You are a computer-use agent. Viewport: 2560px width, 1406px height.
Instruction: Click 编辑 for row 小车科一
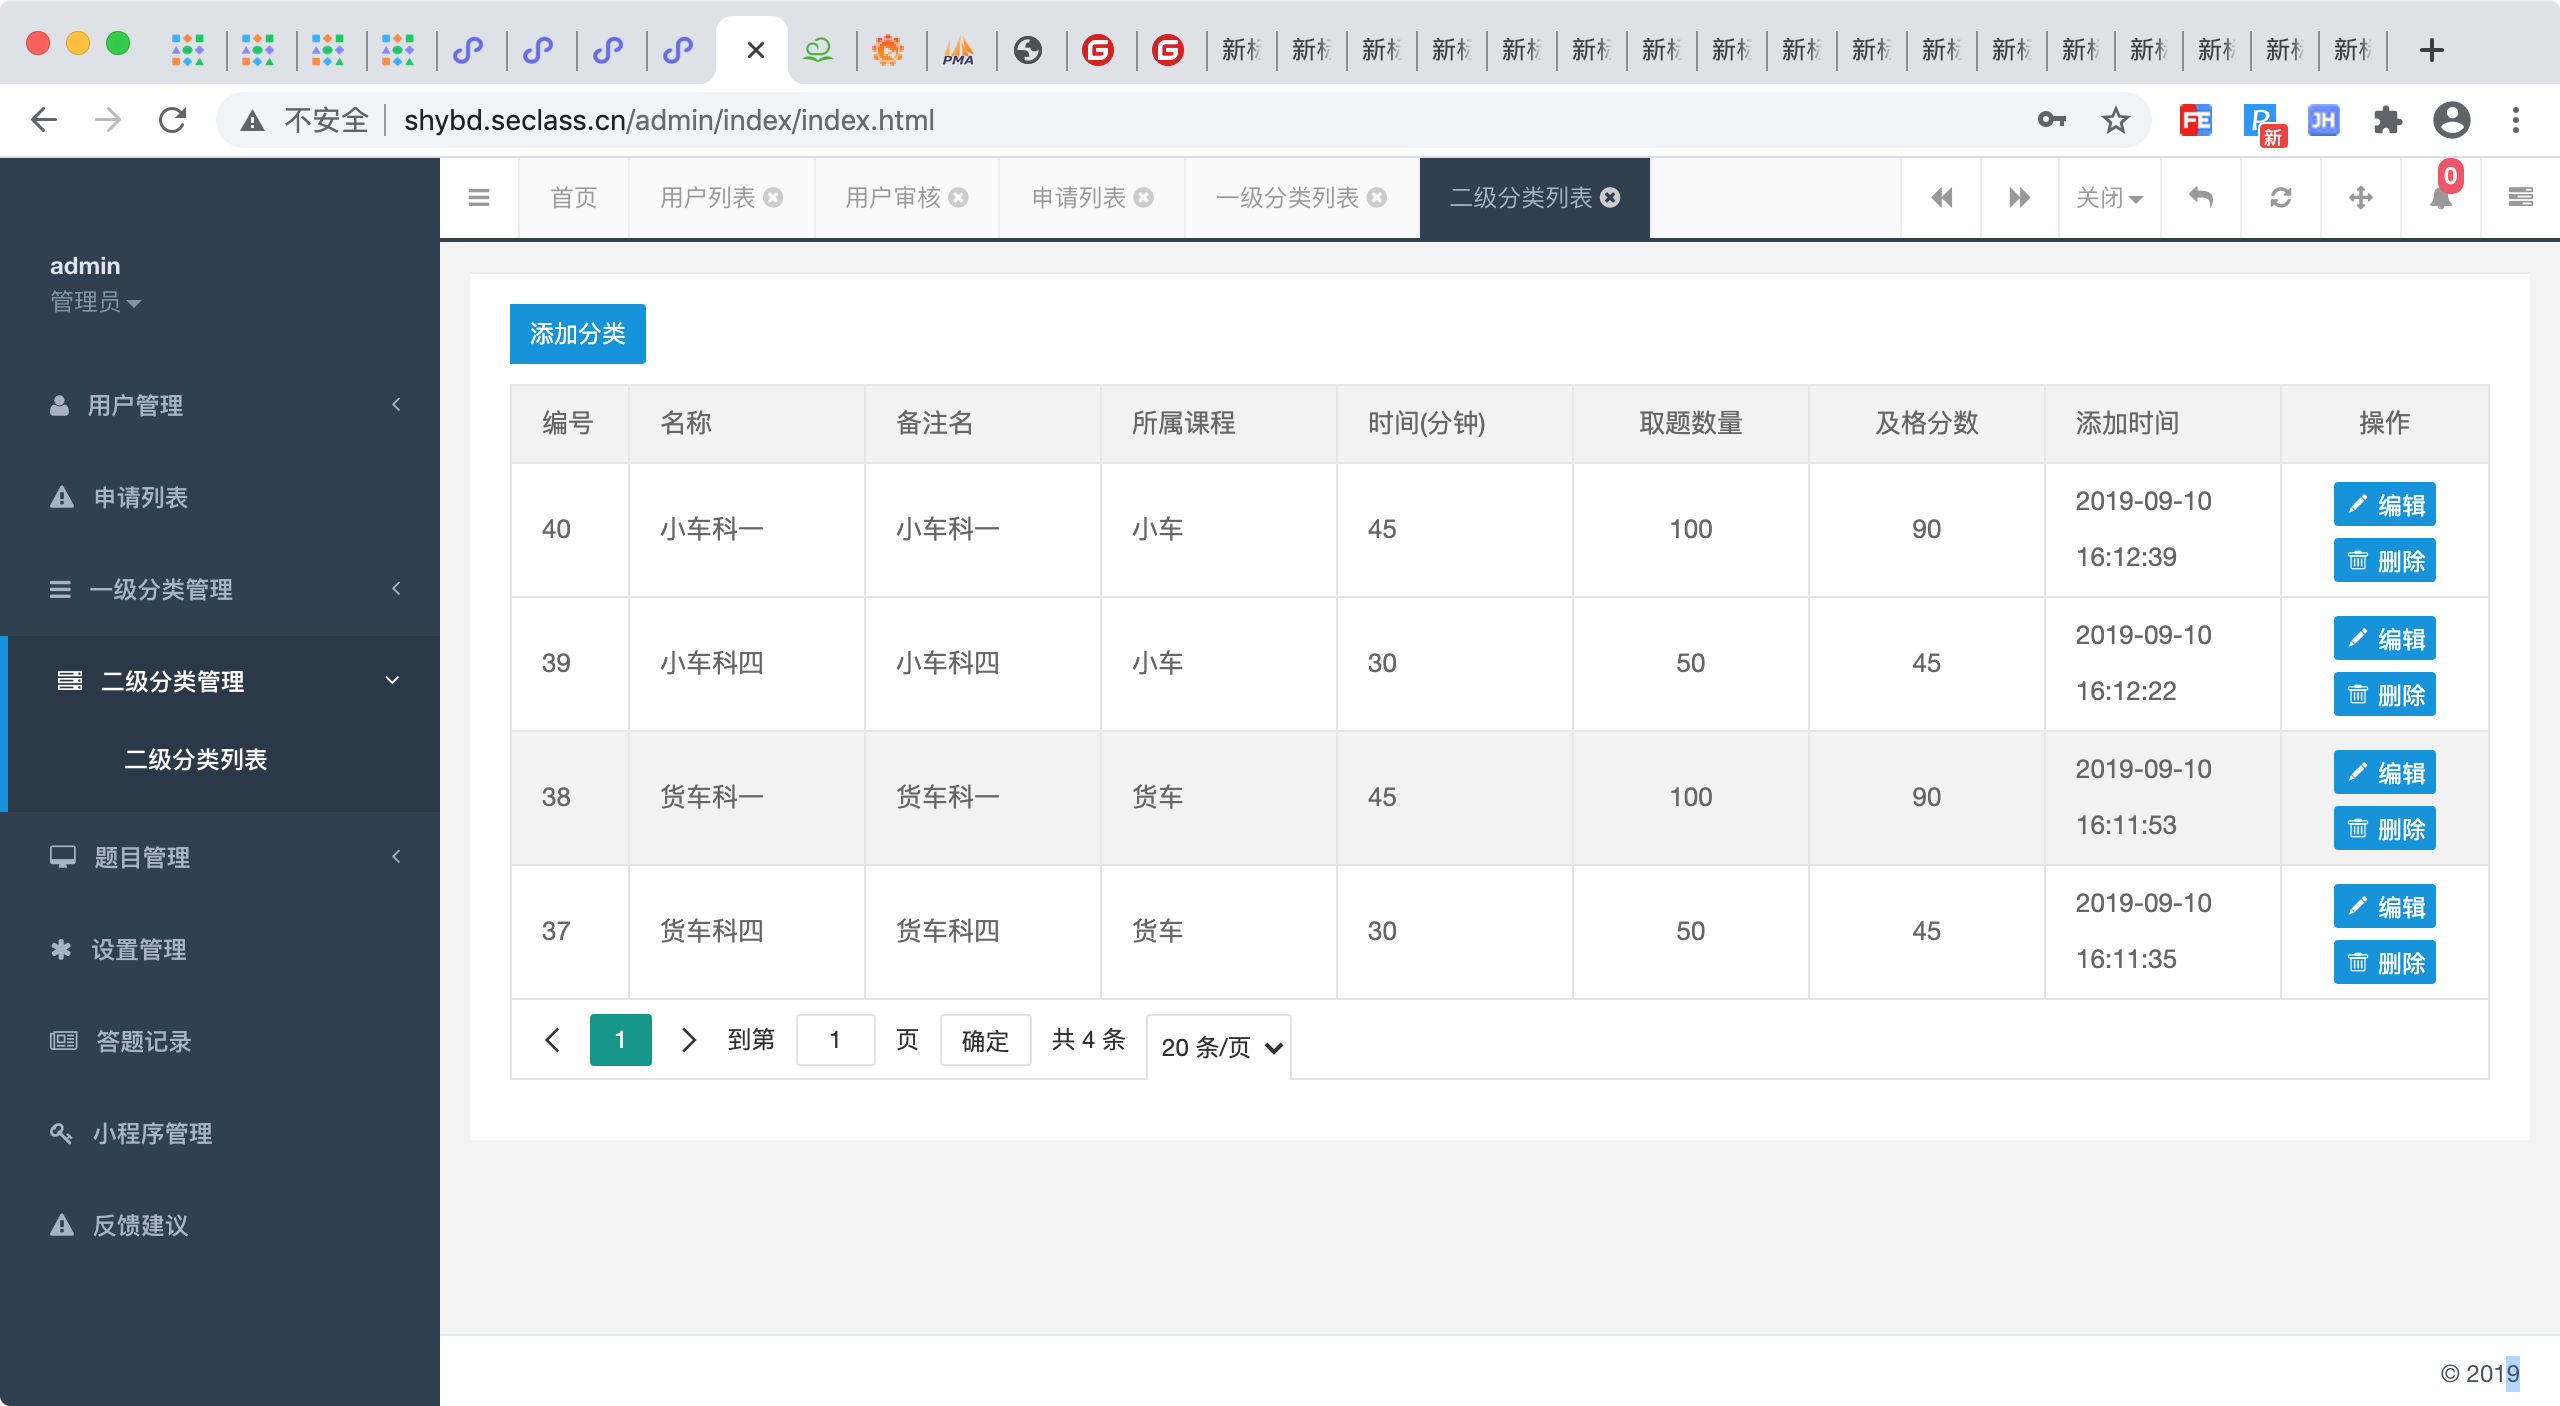point(2384,504)
